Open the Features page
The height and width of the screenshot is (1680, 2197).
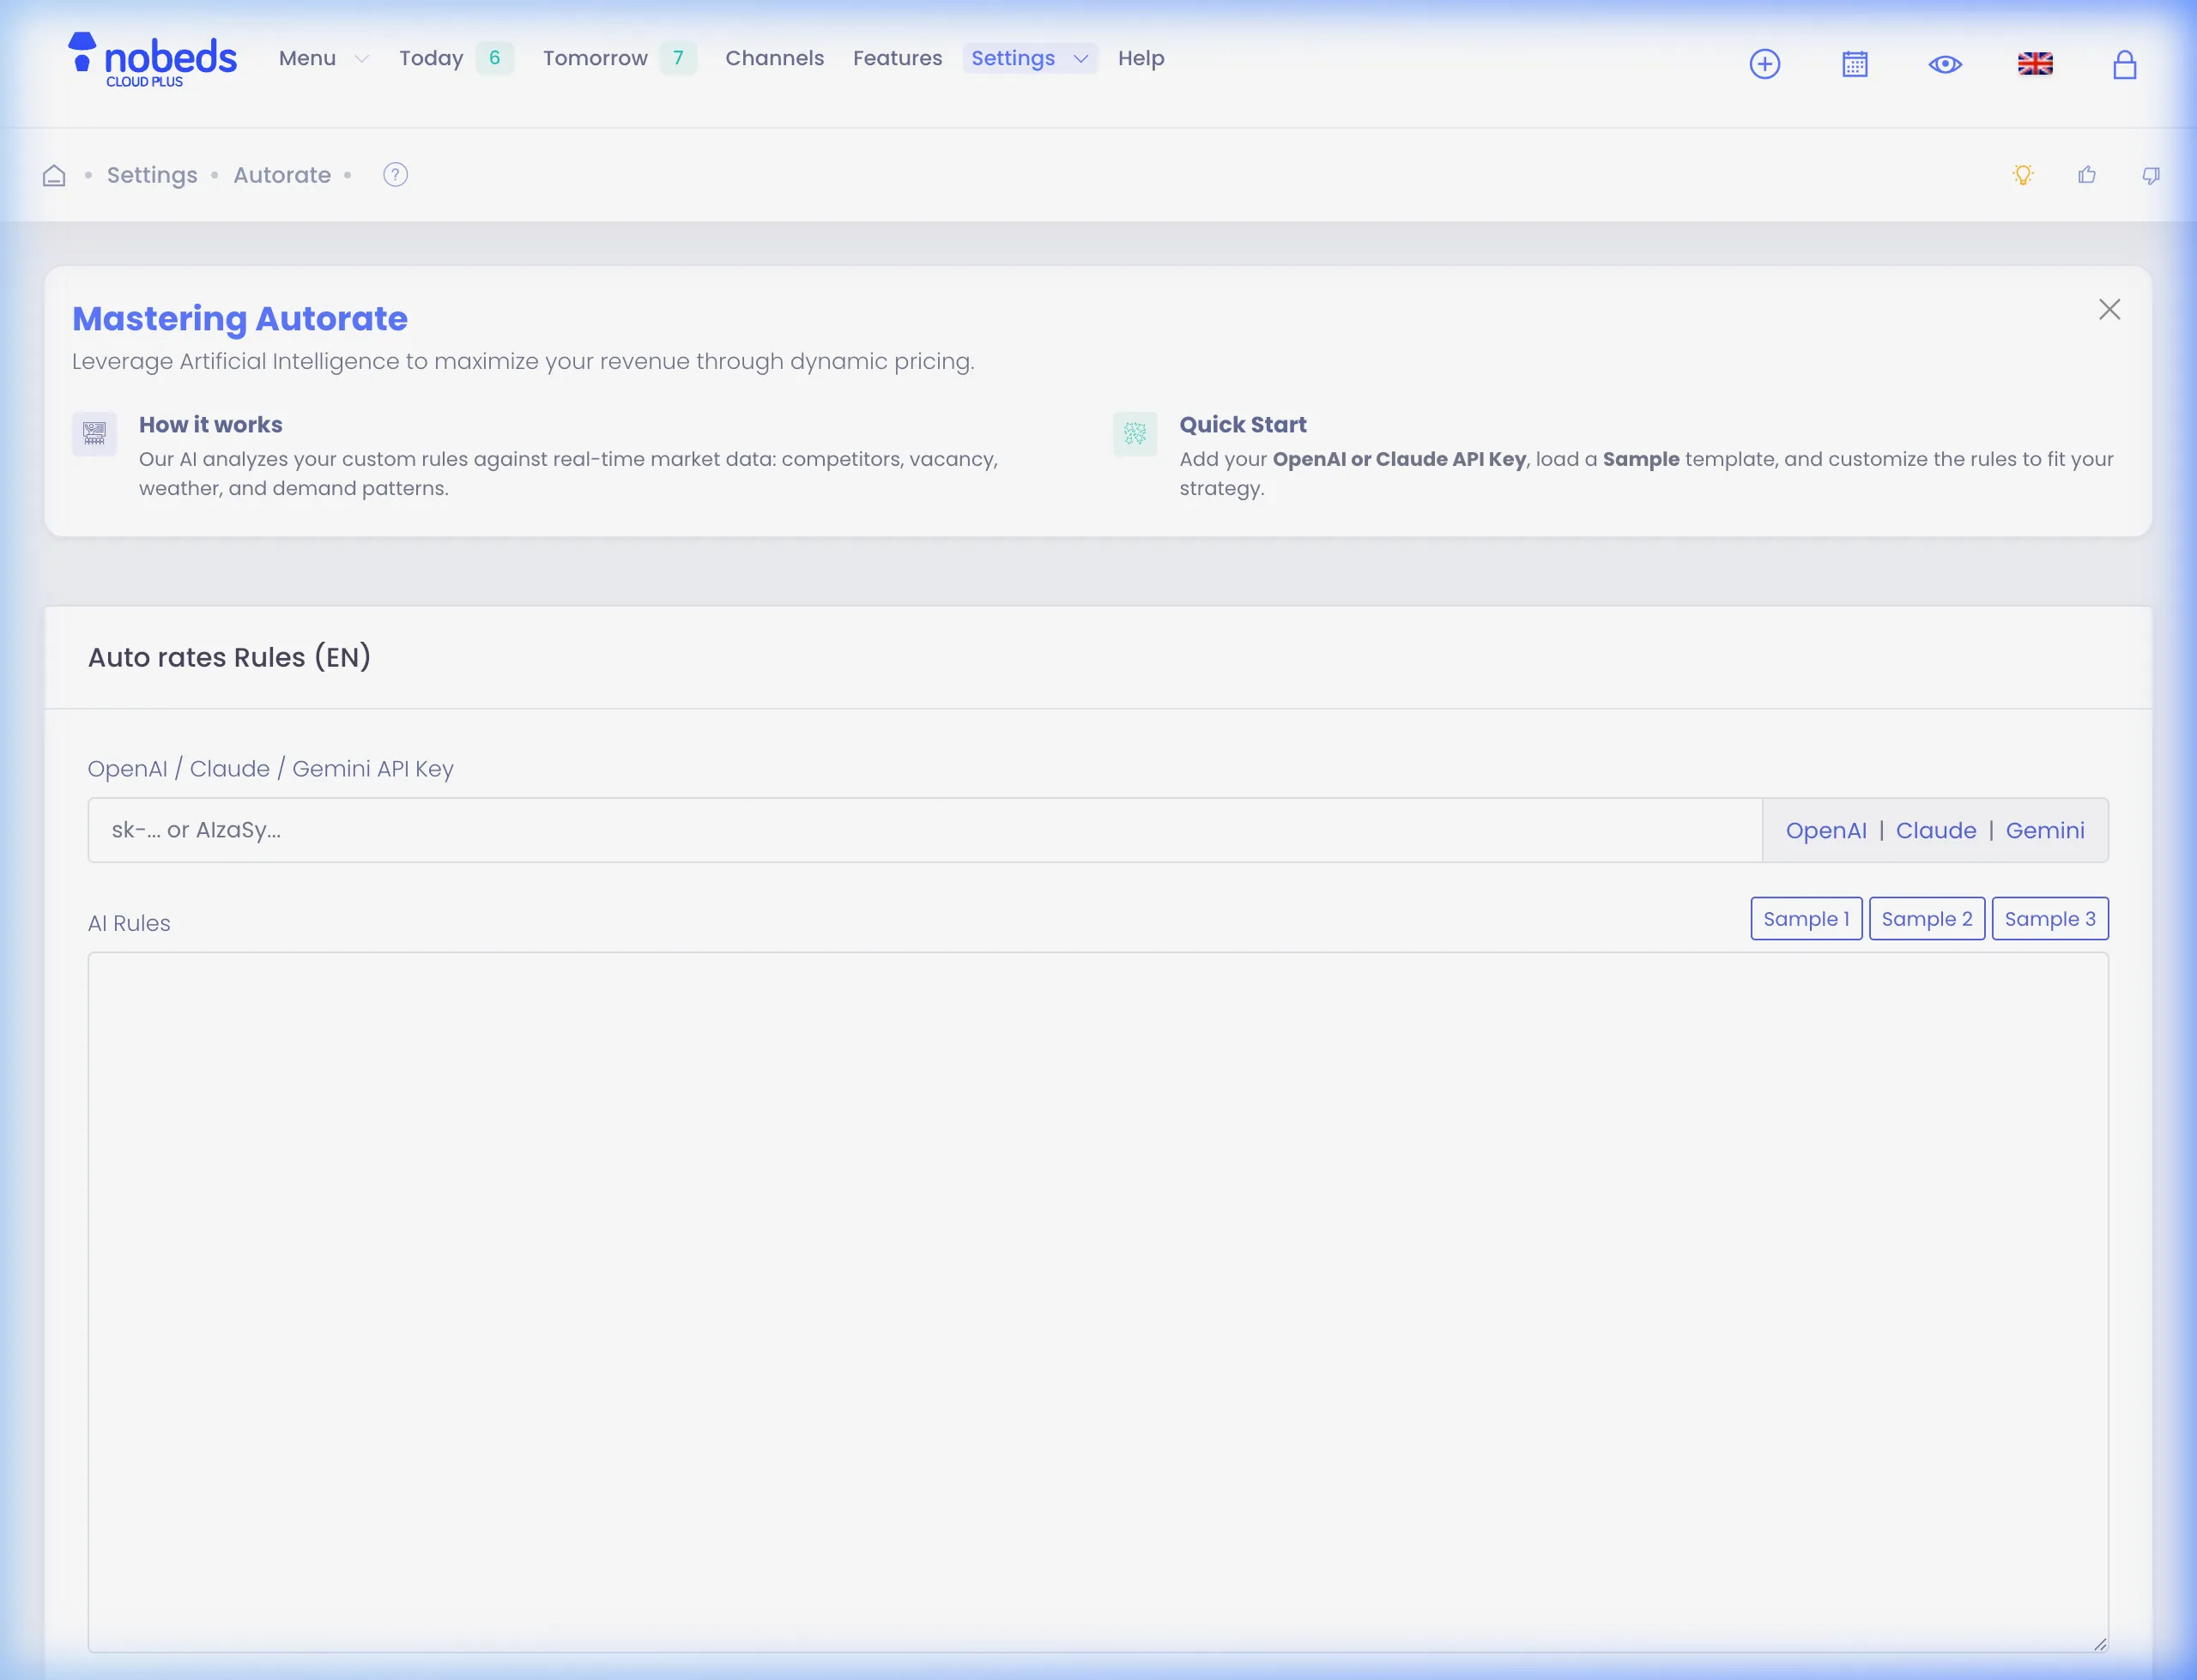point(897,58)
